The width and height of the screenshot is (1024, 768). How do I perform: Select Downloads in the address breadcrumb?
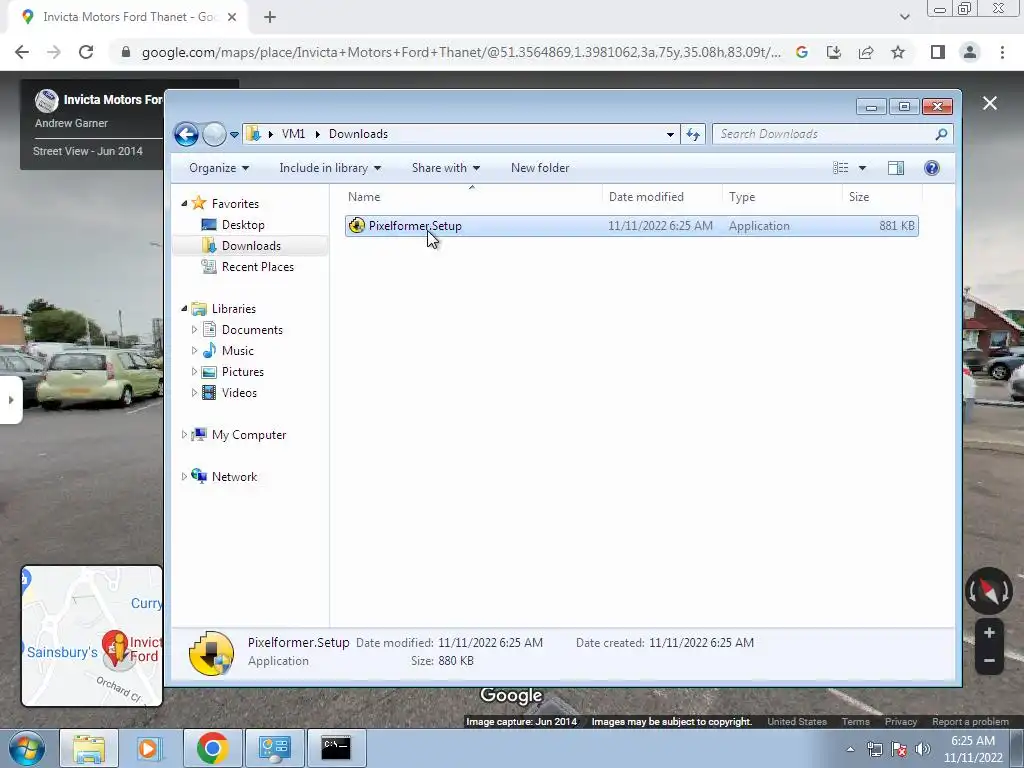358,134
